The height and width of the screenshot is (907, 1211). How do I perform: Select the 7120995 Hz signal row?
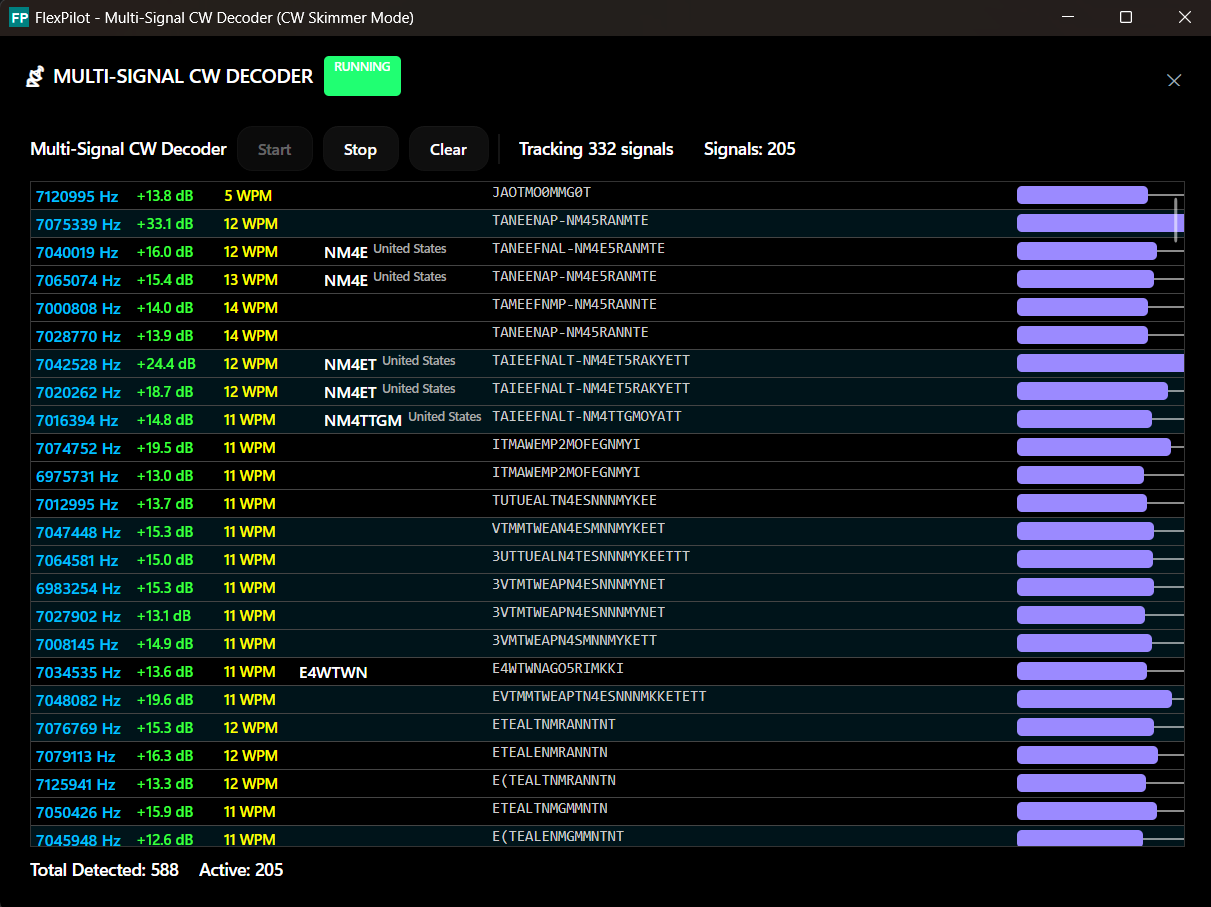[77, 196]
